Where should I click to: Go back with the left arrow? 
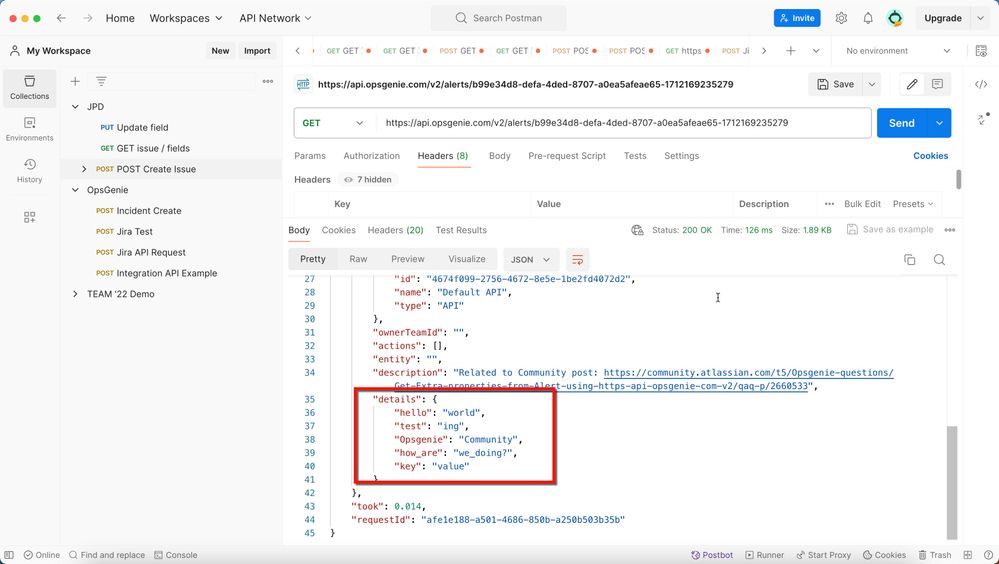tap(61, 18)
